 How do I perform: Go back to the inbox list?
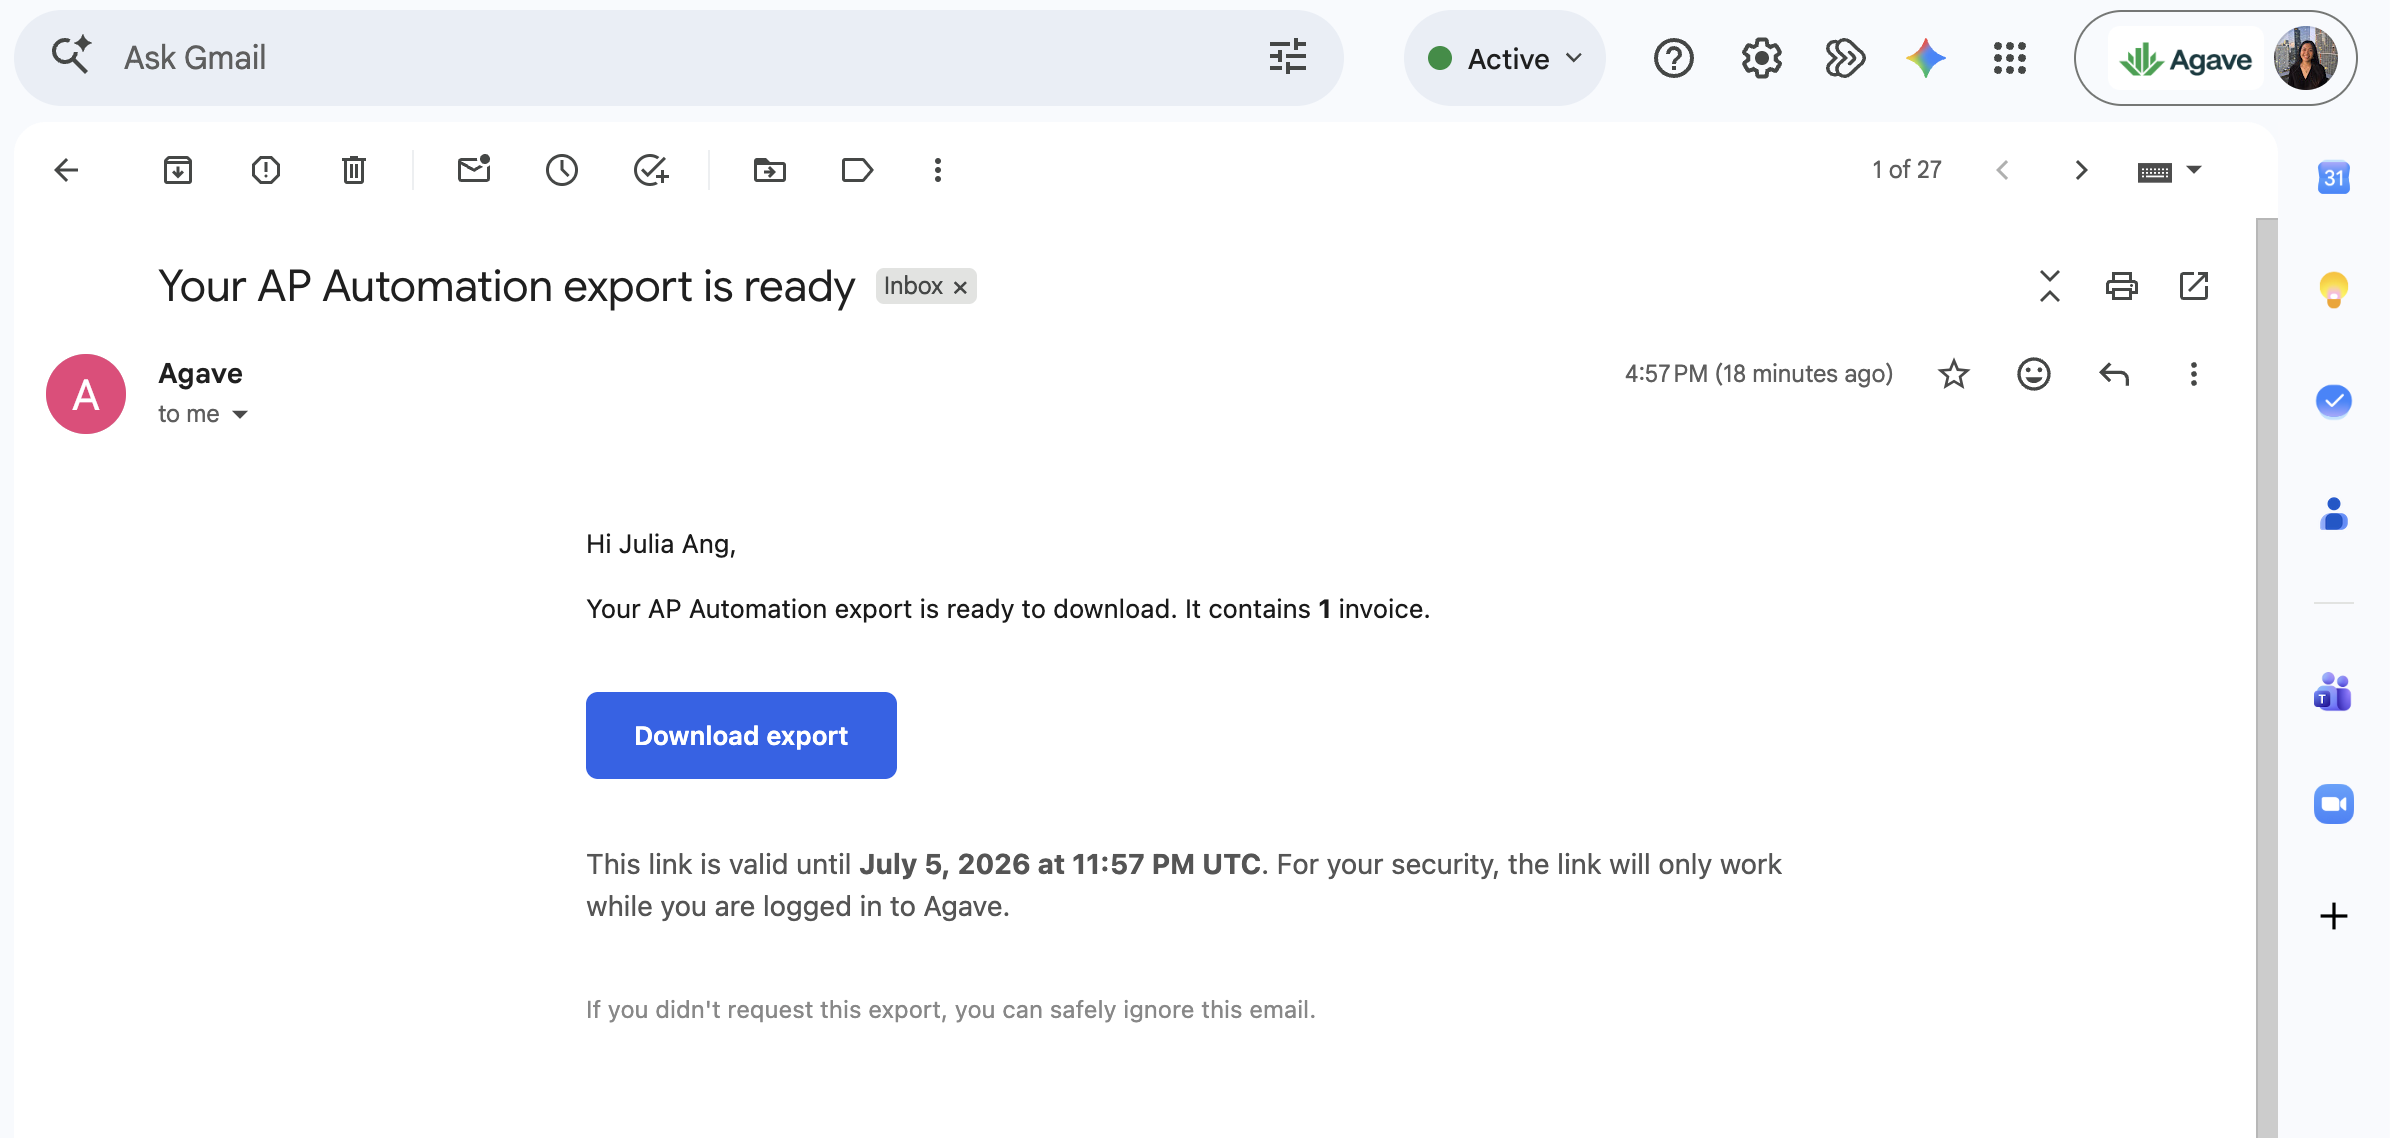(66, 170)
